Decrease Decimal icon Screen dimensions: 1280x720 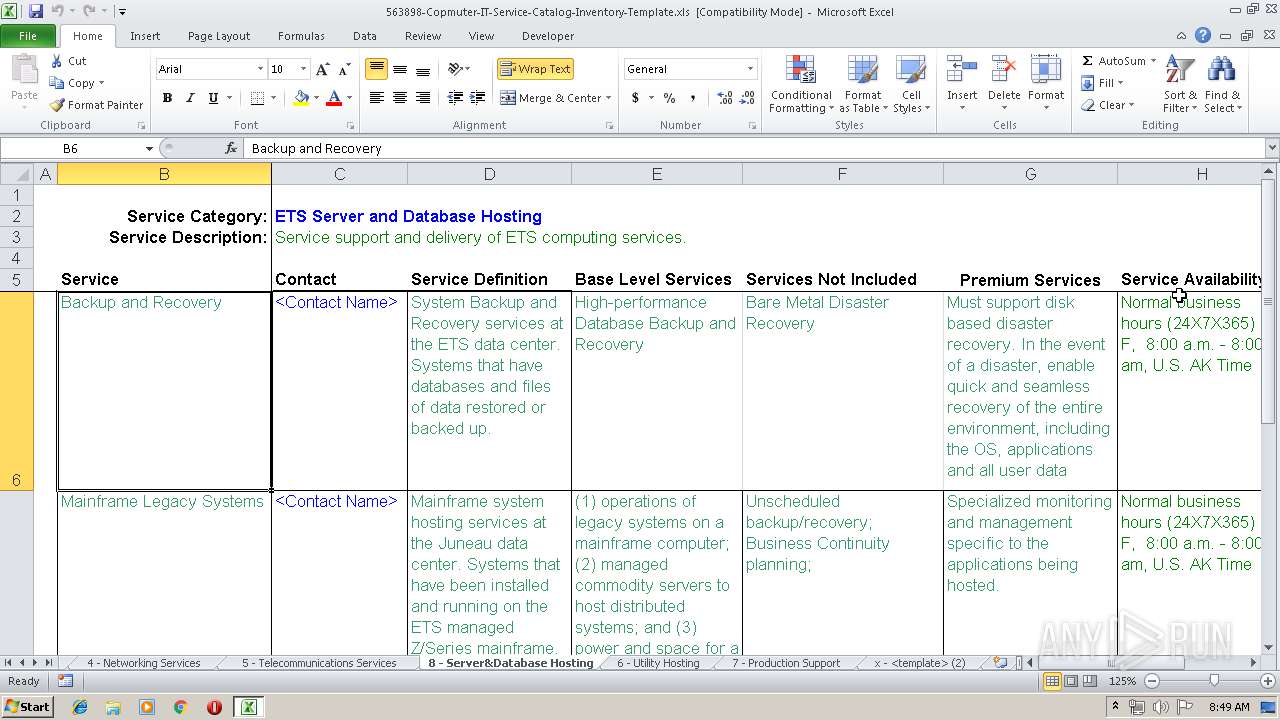tap(748, 98)
